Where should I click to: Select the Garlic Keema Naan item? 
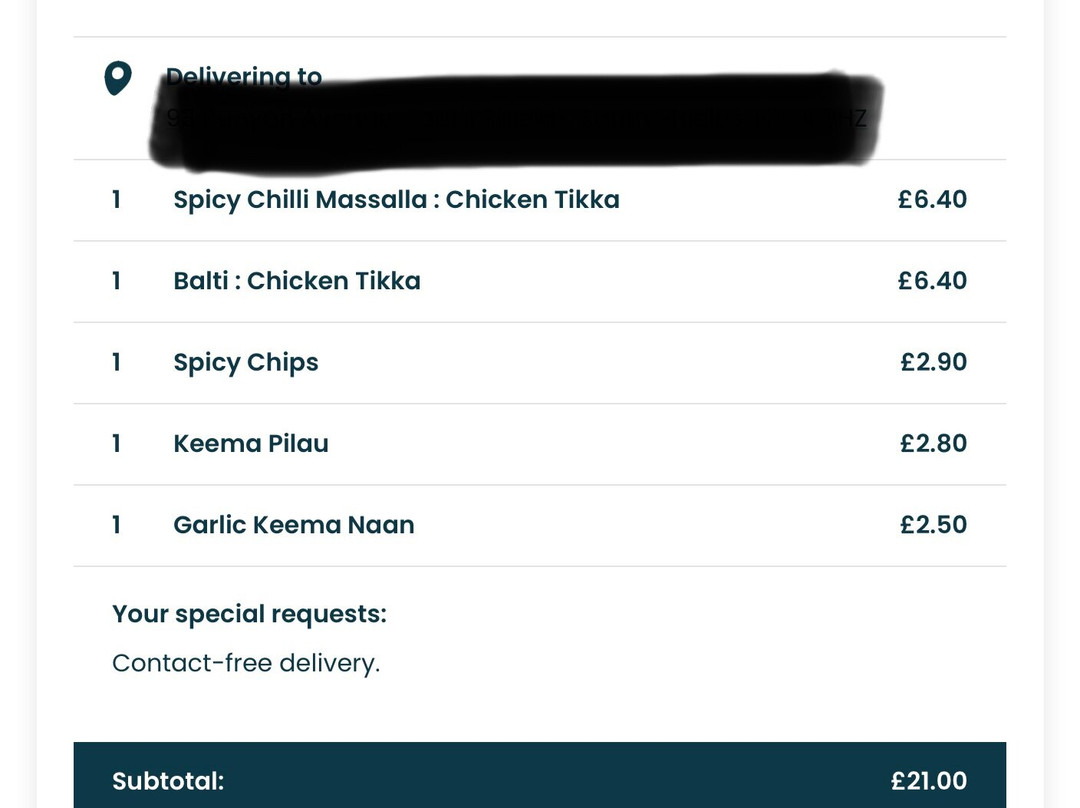293,525
